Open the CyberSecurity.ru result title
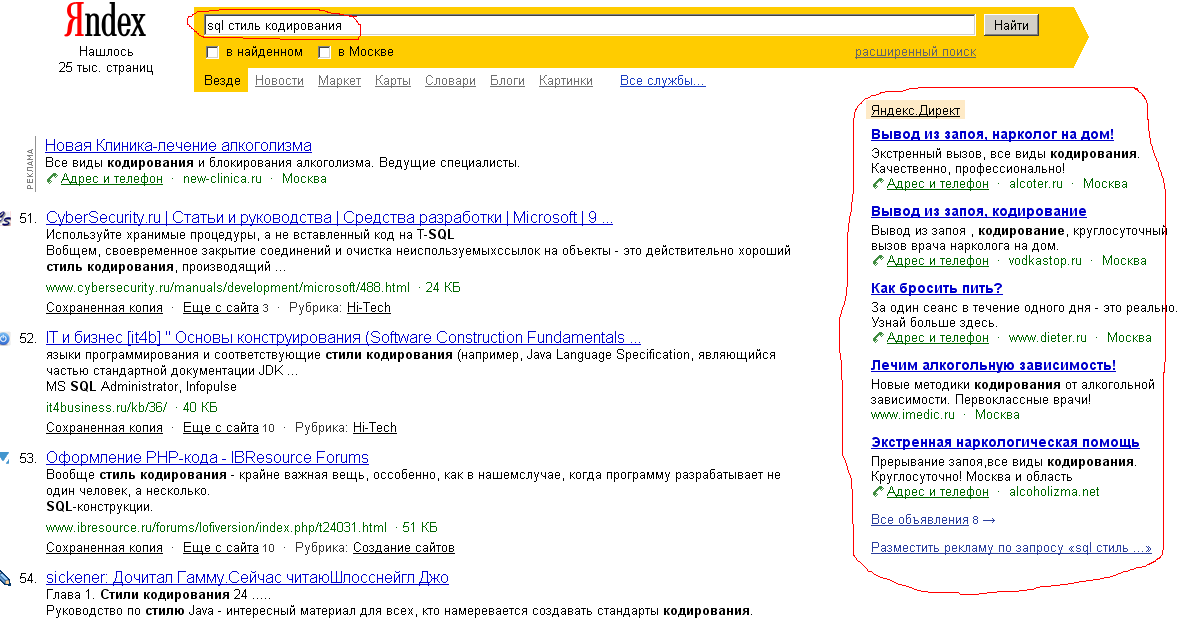The width and height of the screenshot is (1180, 619). [x=330, y=217]
